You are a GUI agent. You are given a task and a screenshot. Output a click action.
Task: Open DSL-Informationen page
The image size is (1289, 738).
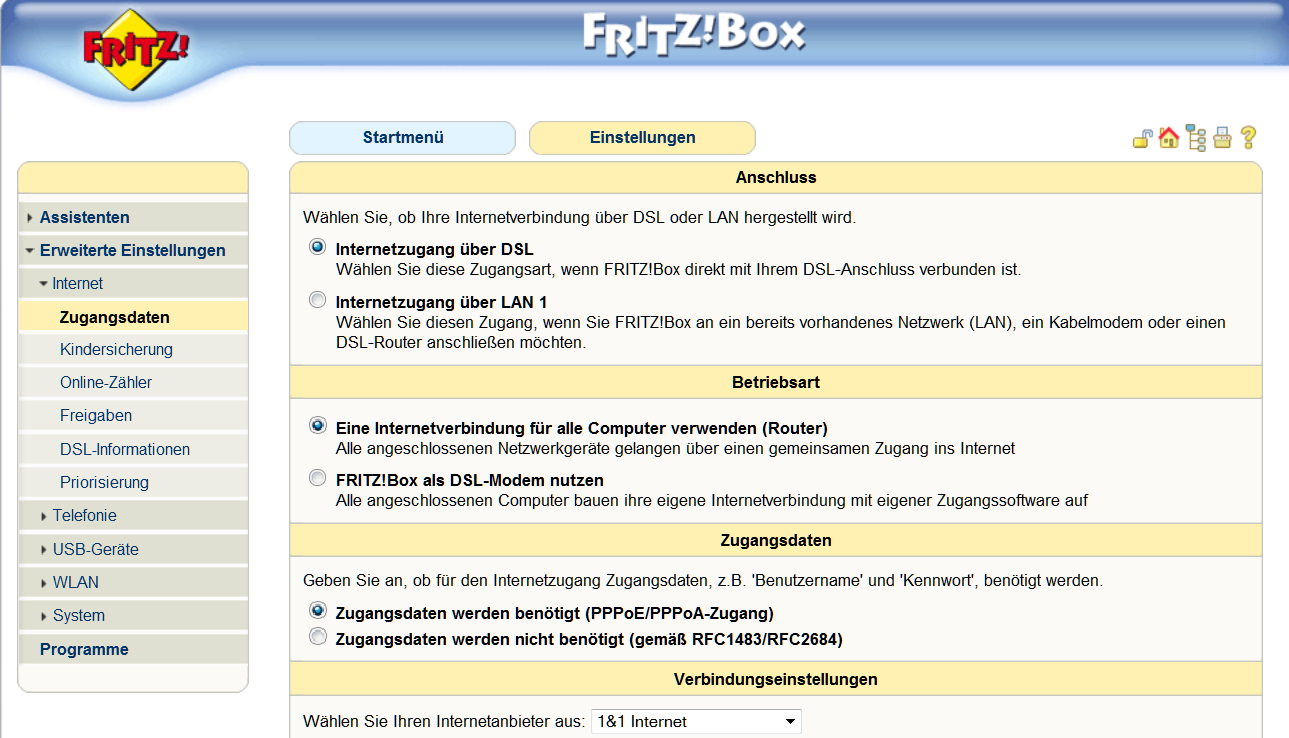click(x=133, y=450)
